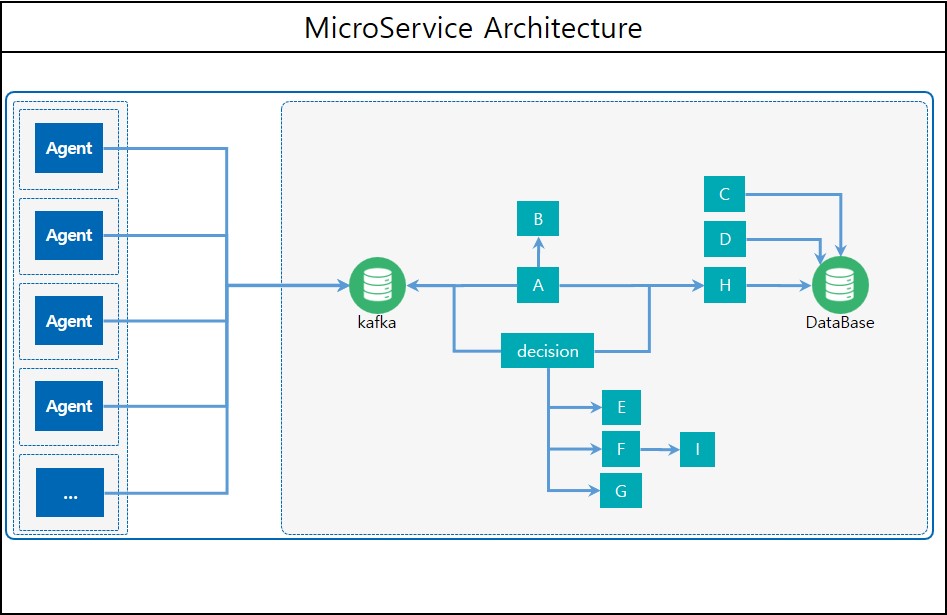
Task: Click service node F
Action: [x=621, y=450]
